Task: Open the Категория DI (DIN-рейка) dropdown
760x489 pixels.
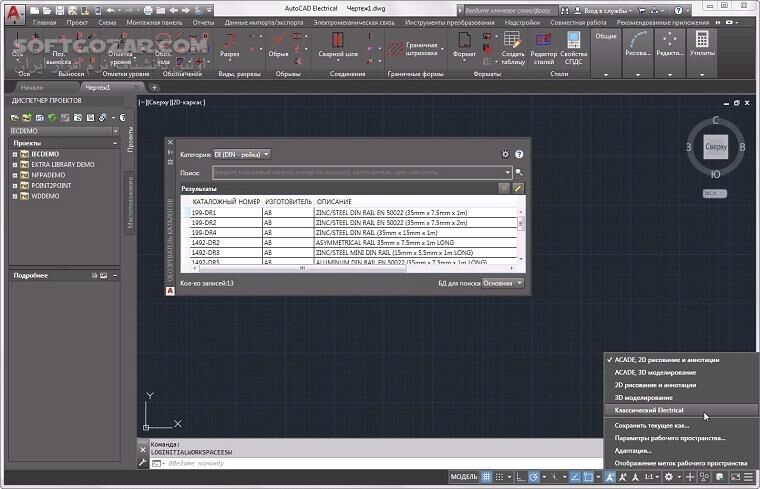Action: [x=241, y=154]
